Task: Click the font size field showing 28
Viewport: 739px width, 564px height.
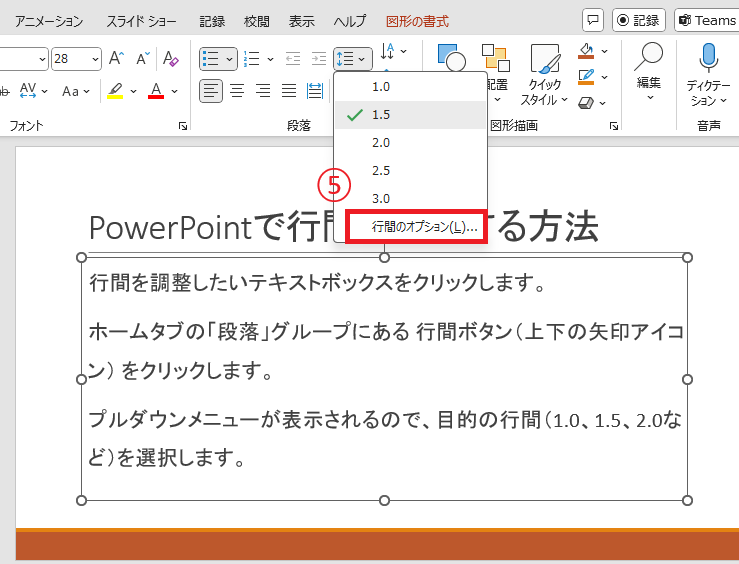Action: pyautogui.click(x=71, y=59)
